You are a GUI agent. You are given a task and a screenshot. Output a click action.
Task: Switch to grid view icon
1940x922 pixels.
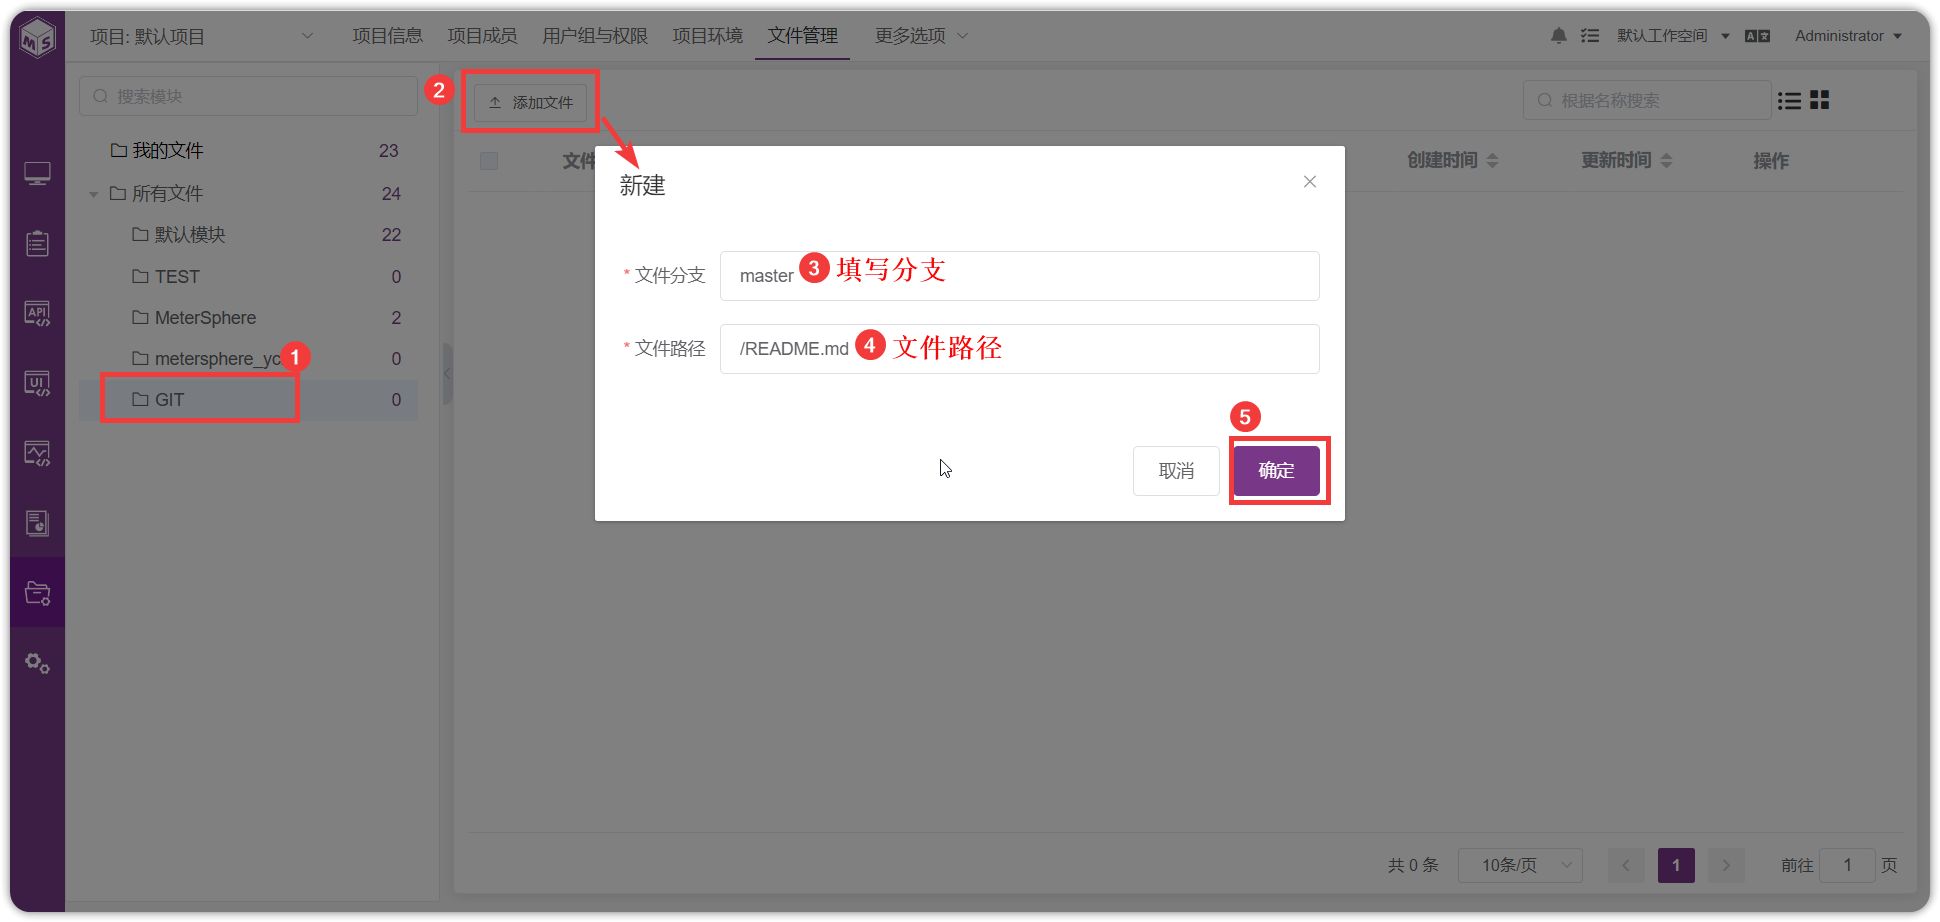pyautogui.click(x=1820, y=100)
